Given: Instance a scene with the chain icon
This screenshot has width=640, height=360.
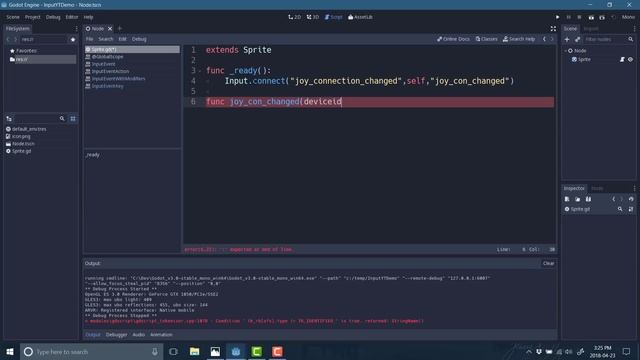Looking at the screenshot, I should 577,39.
